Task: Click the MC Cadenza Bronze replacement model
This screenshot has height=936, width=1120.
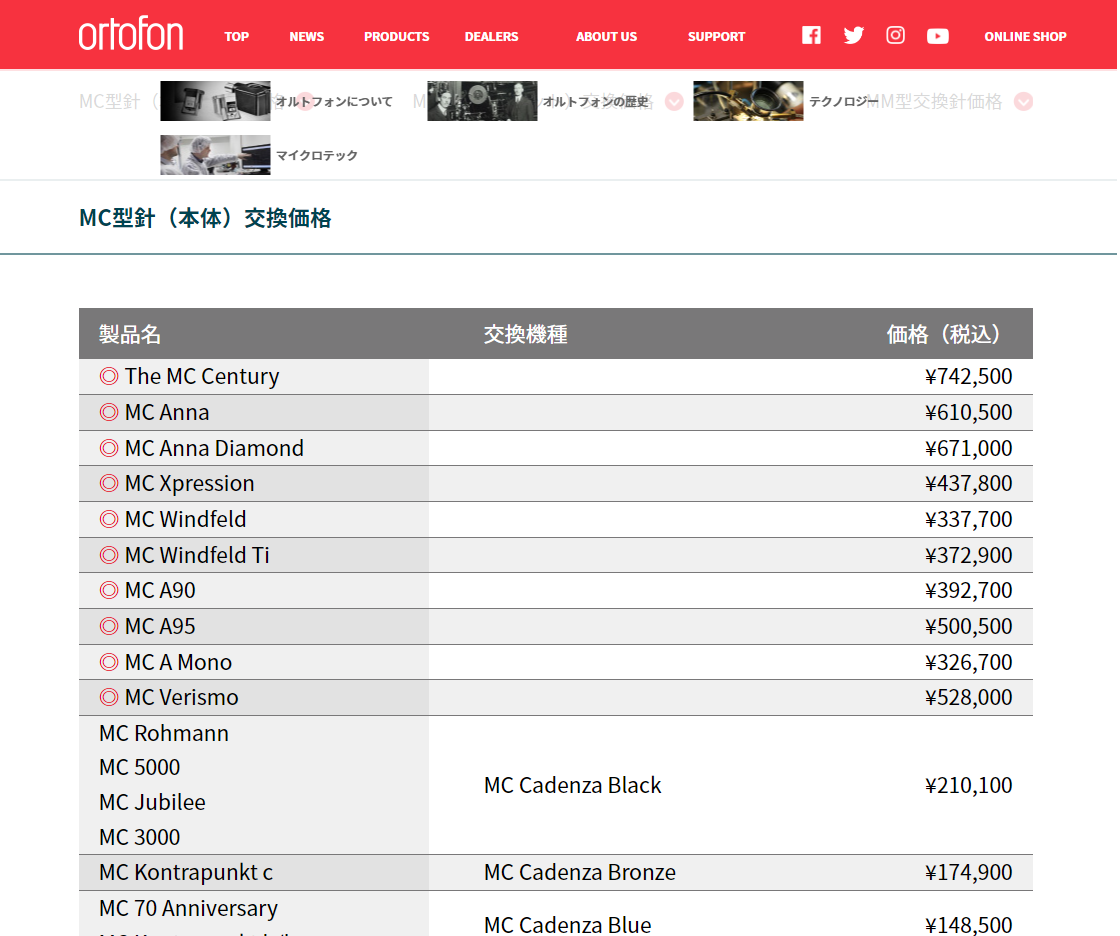Action: click(579, 872)
